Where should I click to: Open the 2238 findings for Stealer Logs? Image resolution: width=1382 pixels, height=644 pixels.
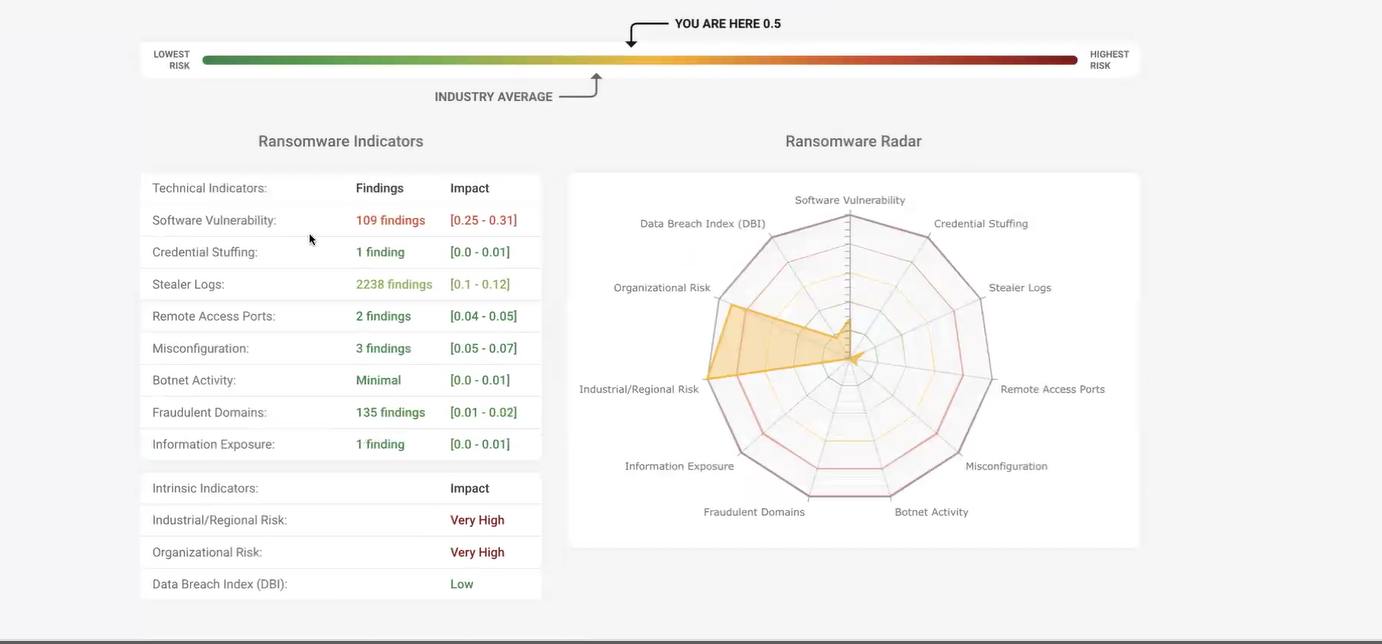pyautogui.click(x=394, y=284)
